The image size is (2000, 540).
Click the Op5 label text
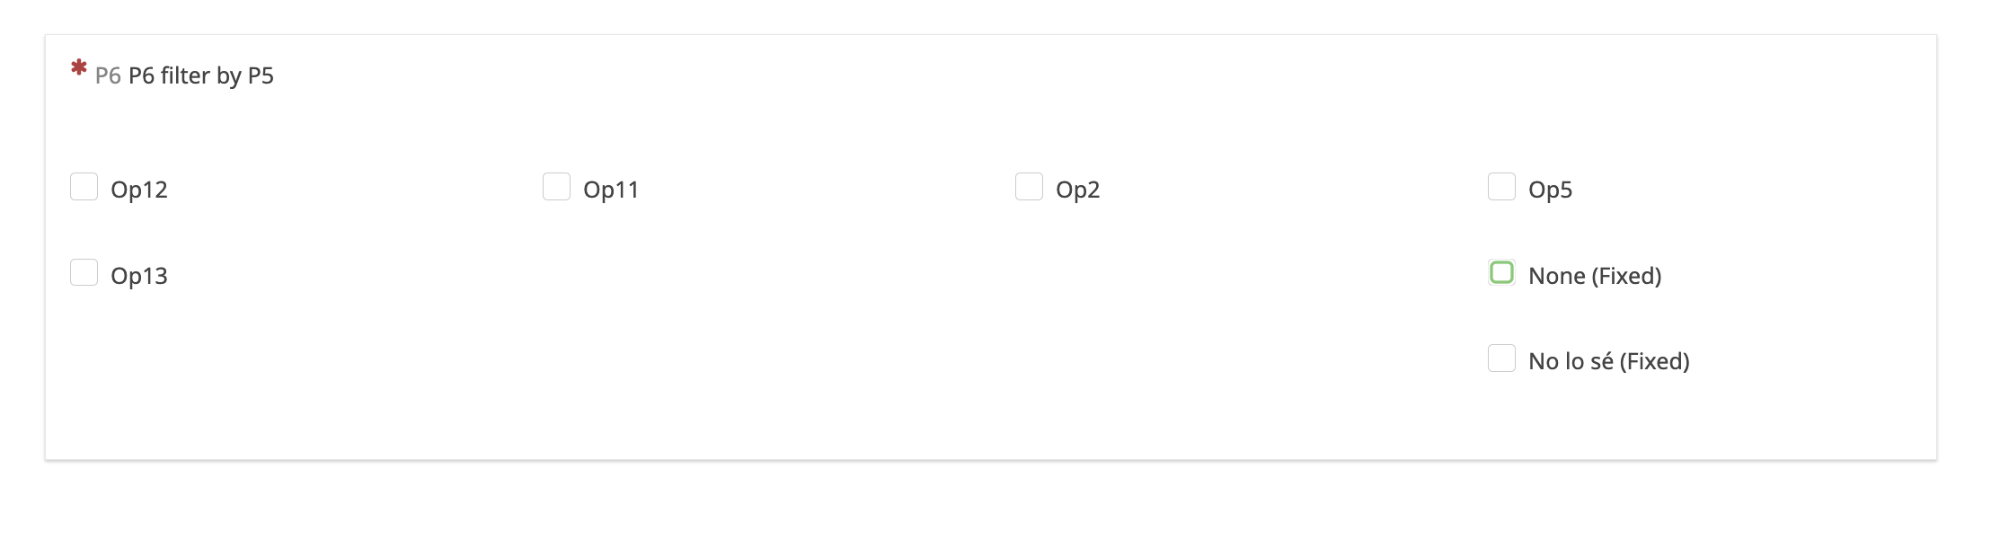[1550, 190]
